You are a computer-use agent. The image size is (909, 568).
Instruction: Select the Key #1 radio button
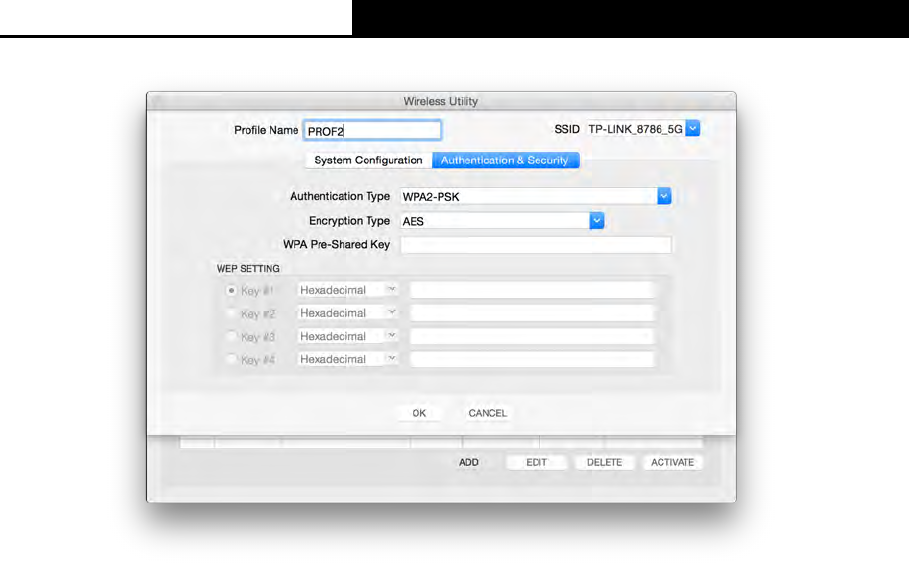(x=231, y=290)
